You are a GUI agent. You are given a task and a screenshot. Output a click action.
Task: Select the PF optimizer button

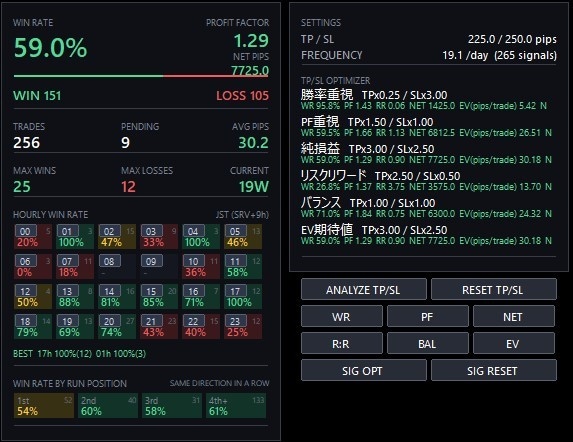coord(428,317)
